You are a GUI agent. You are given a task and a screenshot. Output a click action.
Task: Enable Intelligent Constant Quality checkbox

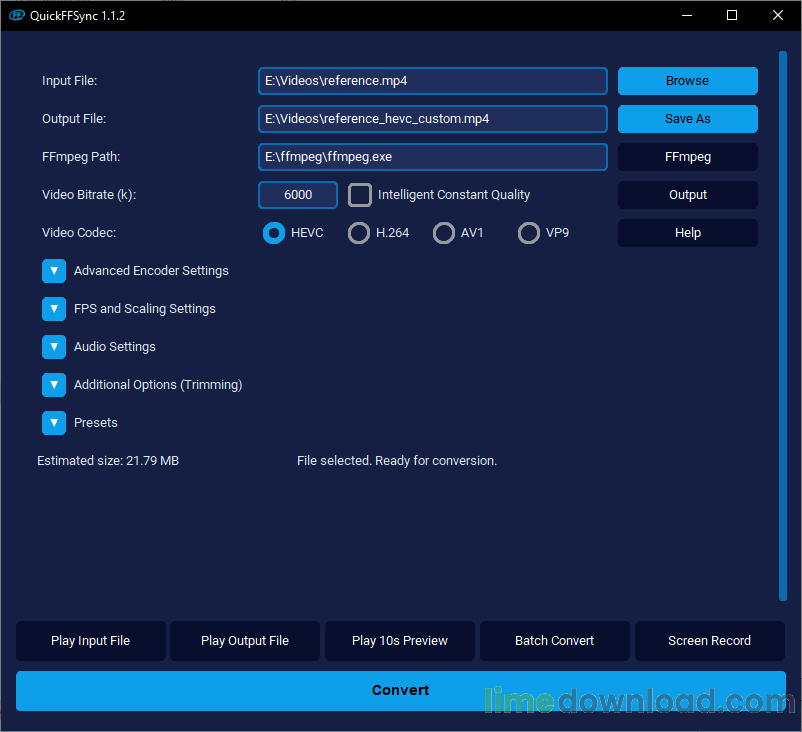(x=360, y=195)
